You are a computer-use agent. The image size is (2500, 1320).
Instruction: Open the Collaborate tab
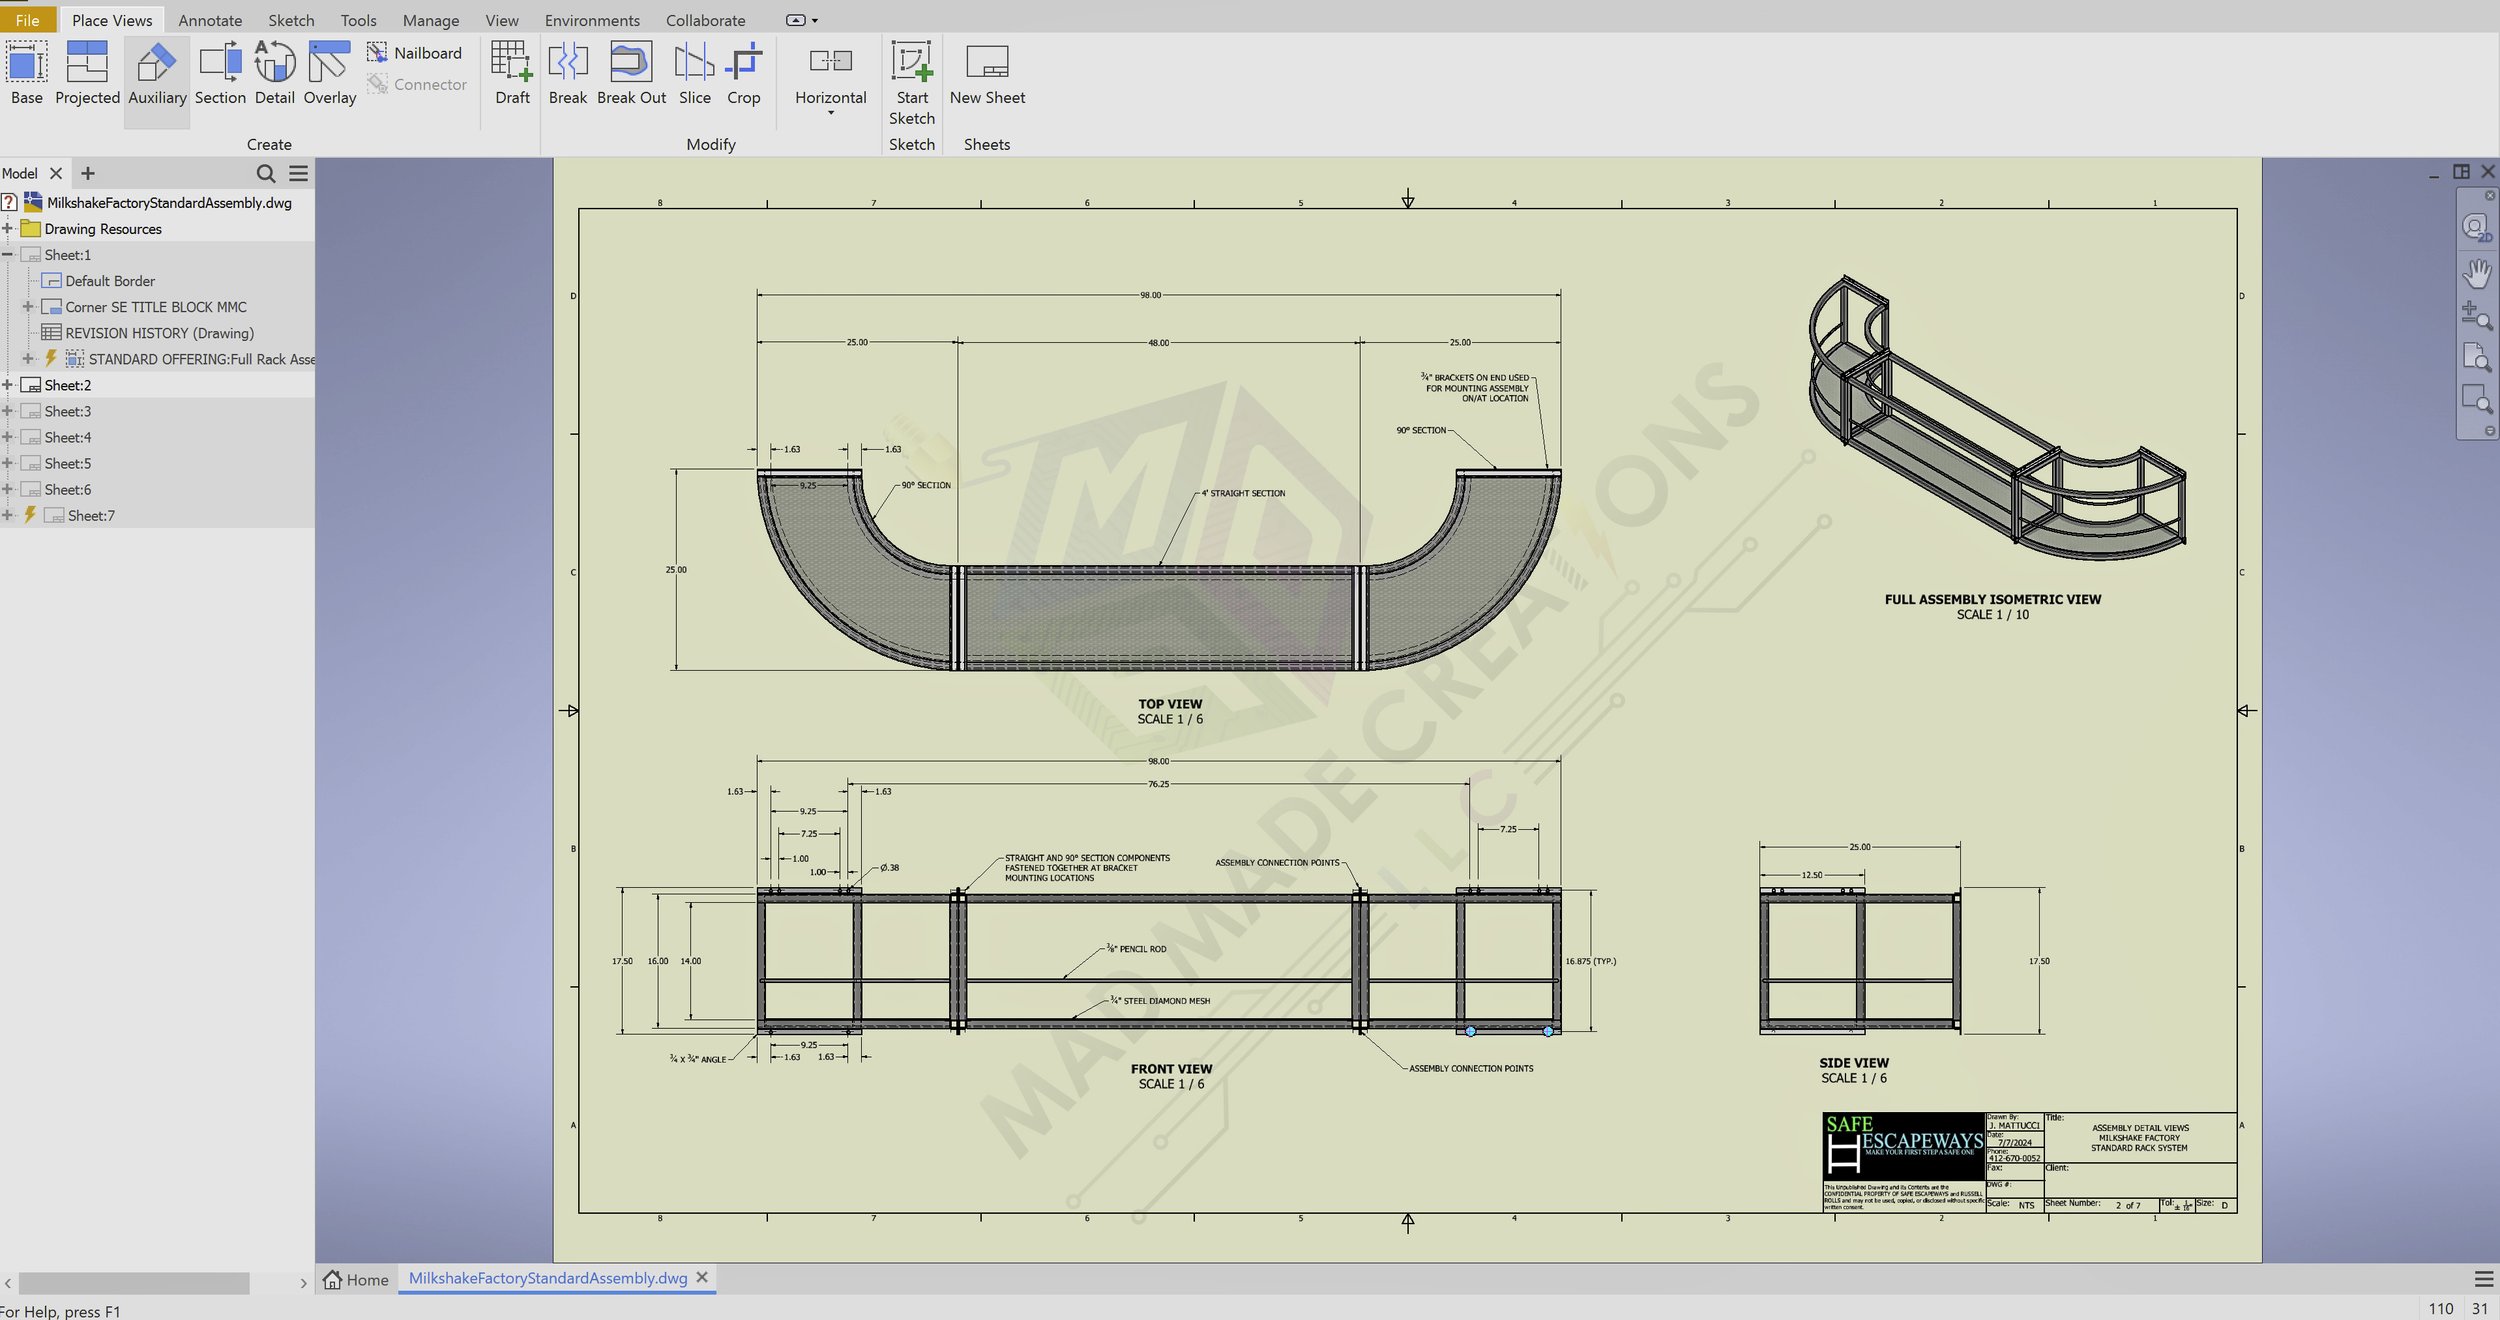[705, 20]
